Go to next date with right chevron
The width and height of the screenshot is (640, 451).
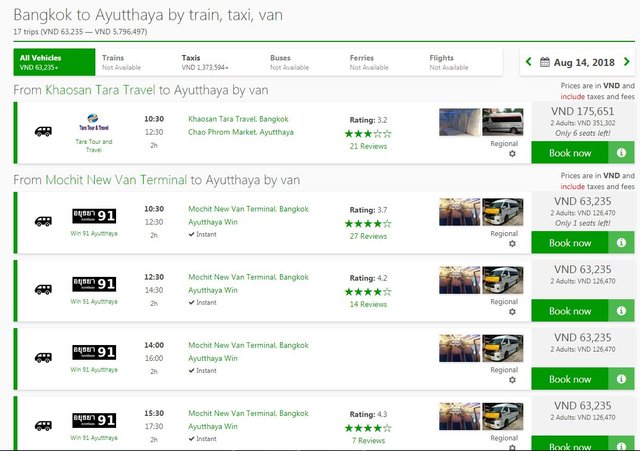click(x=627, y=62)
